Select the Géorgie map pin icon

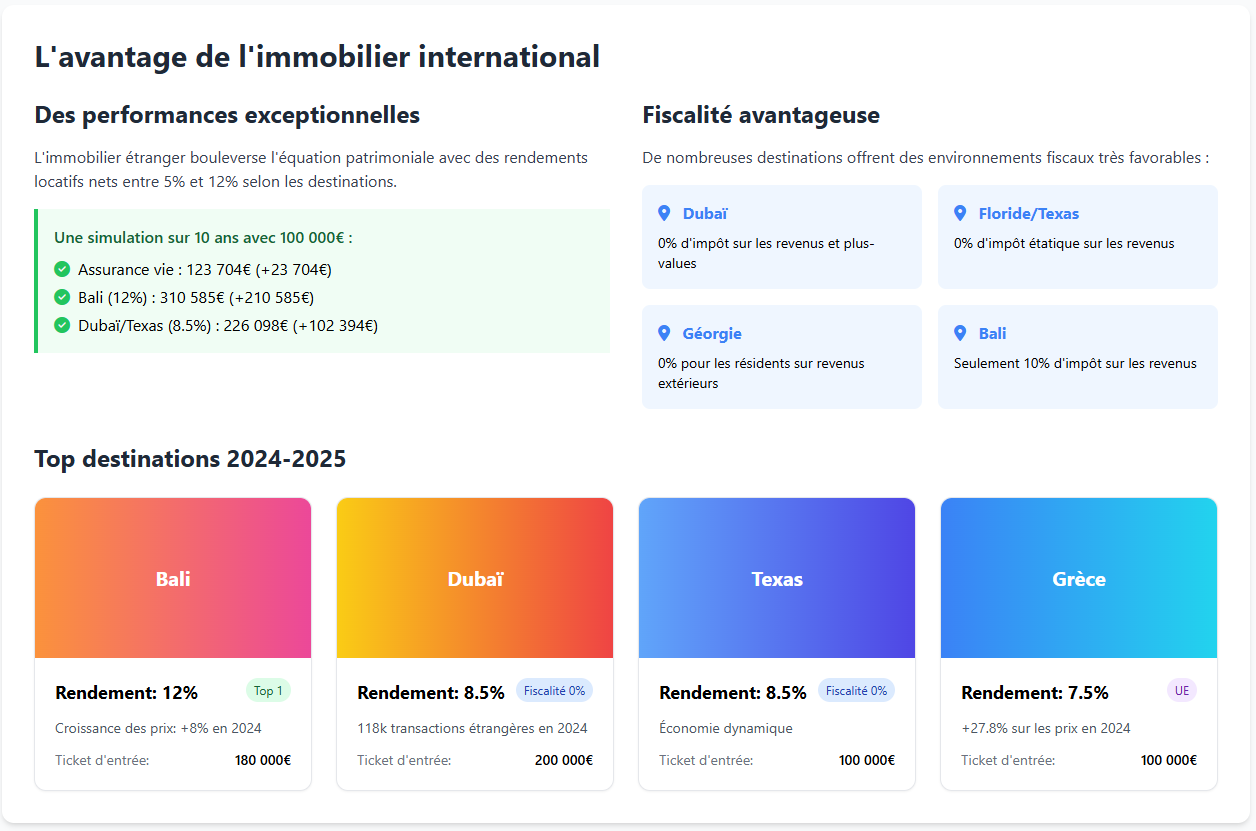[x=664, y=332]
